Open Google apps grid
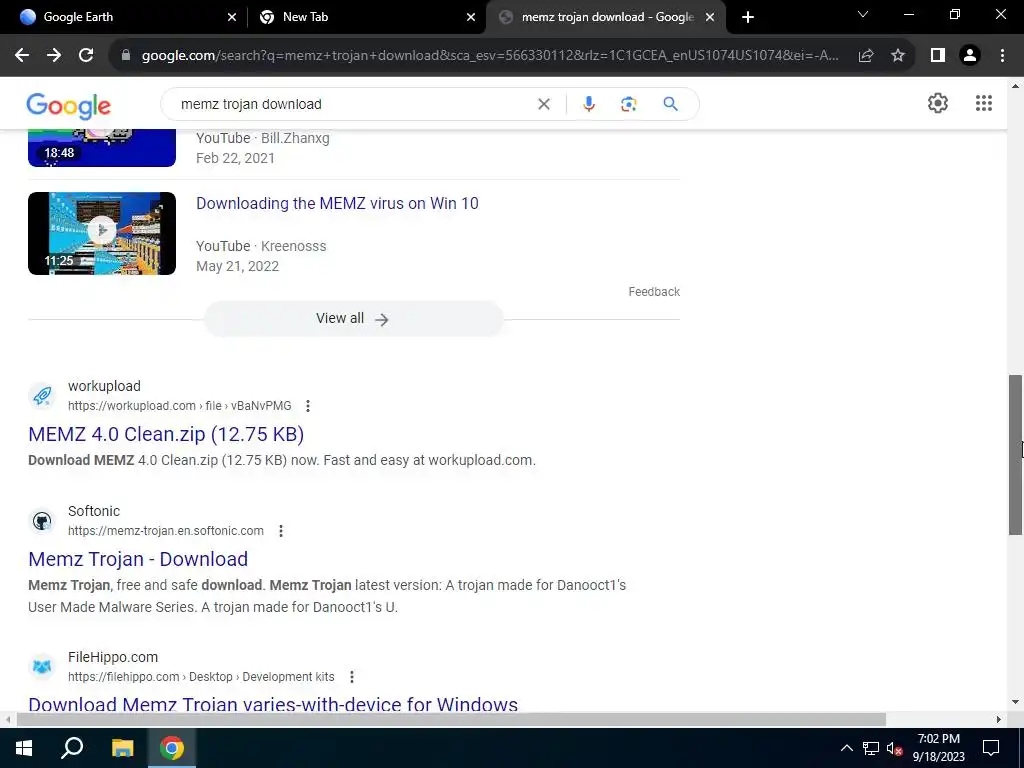 (x=984, y=103)
